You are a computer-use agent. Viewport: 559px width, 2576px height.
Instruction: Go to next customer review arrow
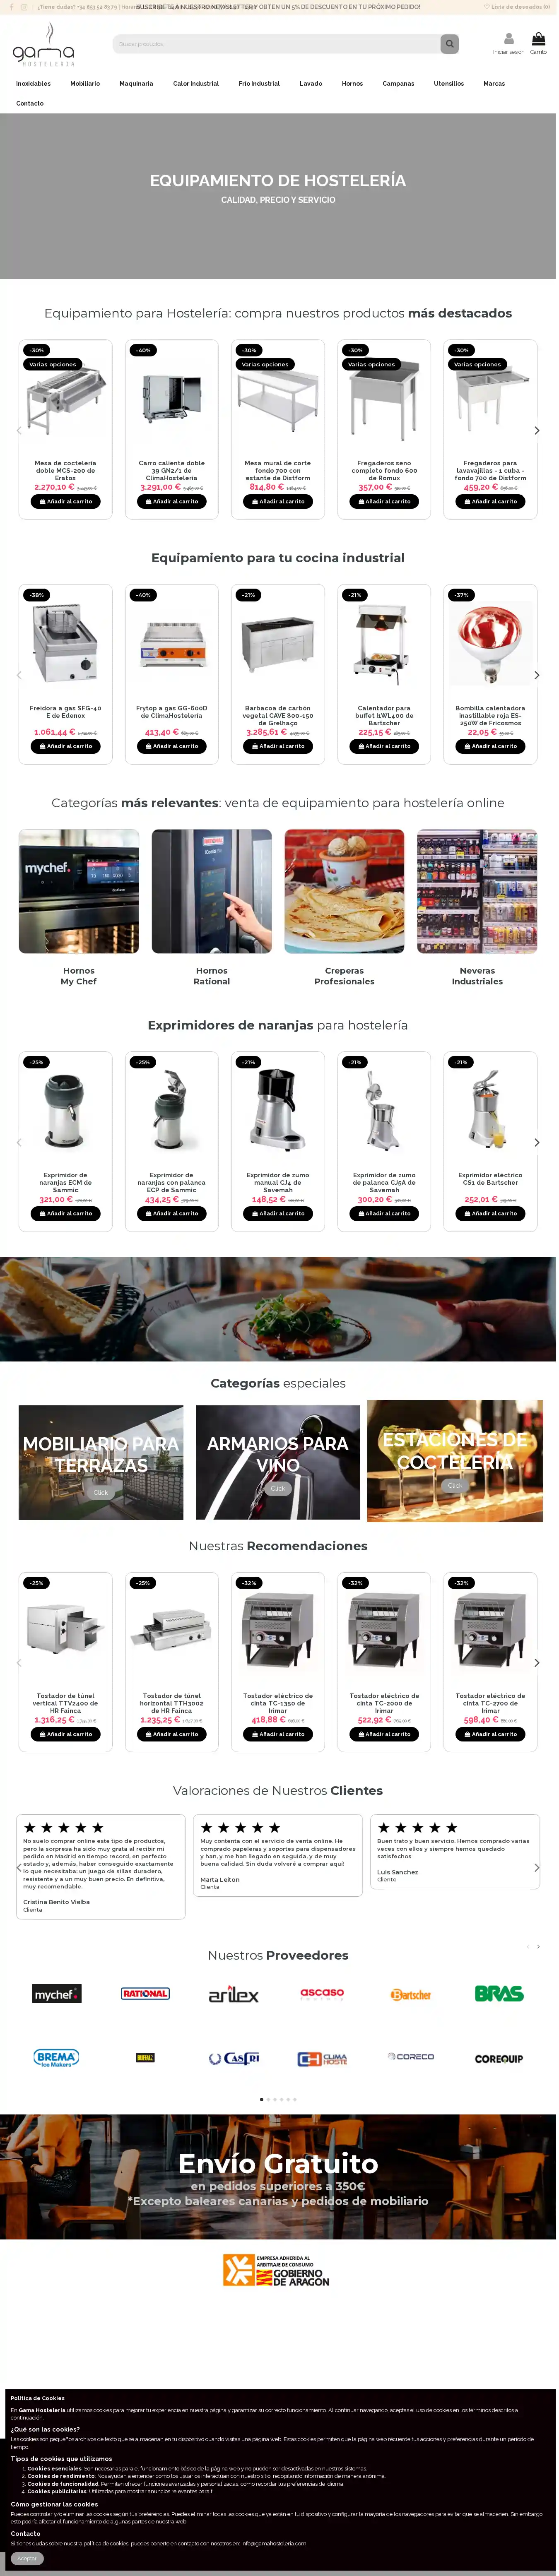(x=537, y=1867)
